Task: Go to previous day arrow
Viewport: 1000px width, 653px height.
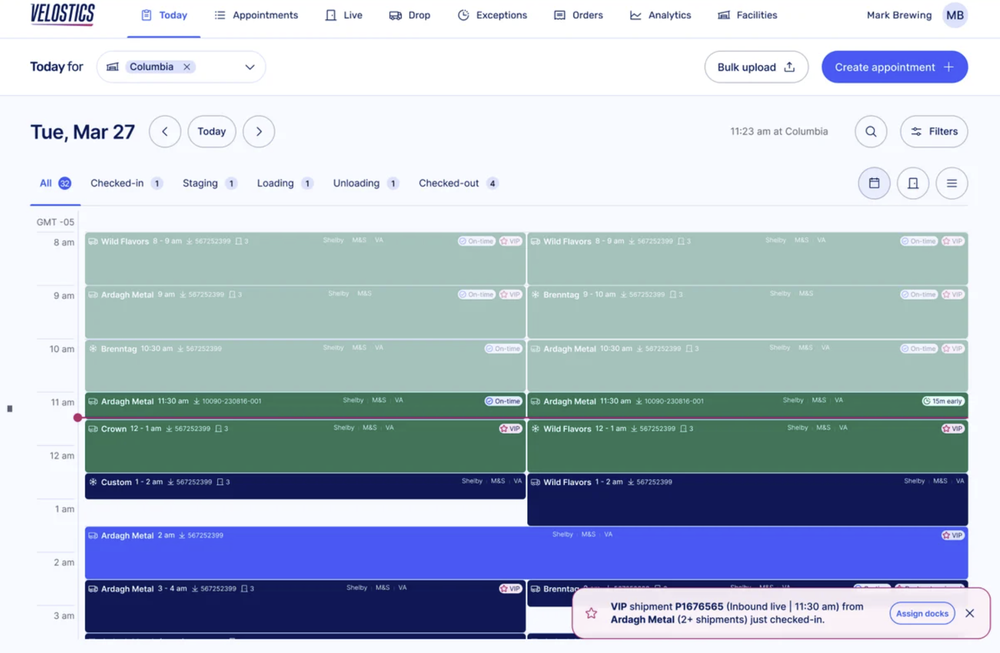Action: tap(165, 132)
